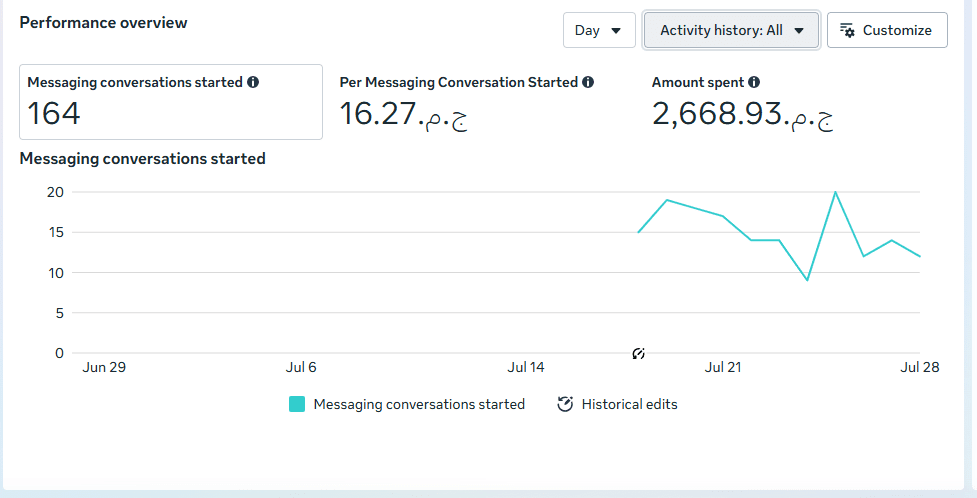Select the Per Messaging Conversation Started metric
This screenshot has height=498, width=977.
point(467,102)
